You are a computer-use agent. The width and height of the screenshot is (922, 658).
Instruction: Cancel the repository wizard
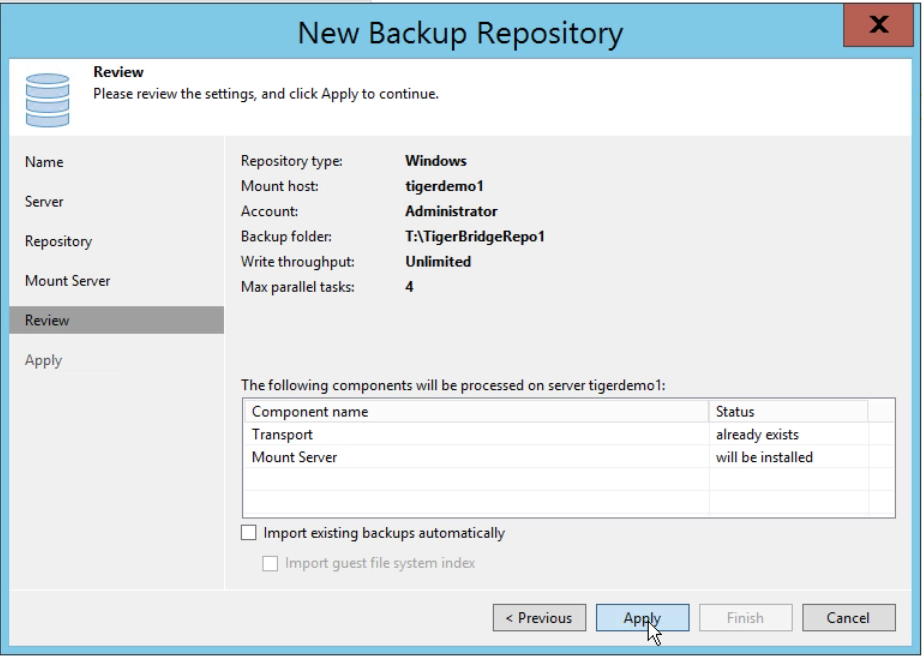pyautogui.click(x=848, y=618)
